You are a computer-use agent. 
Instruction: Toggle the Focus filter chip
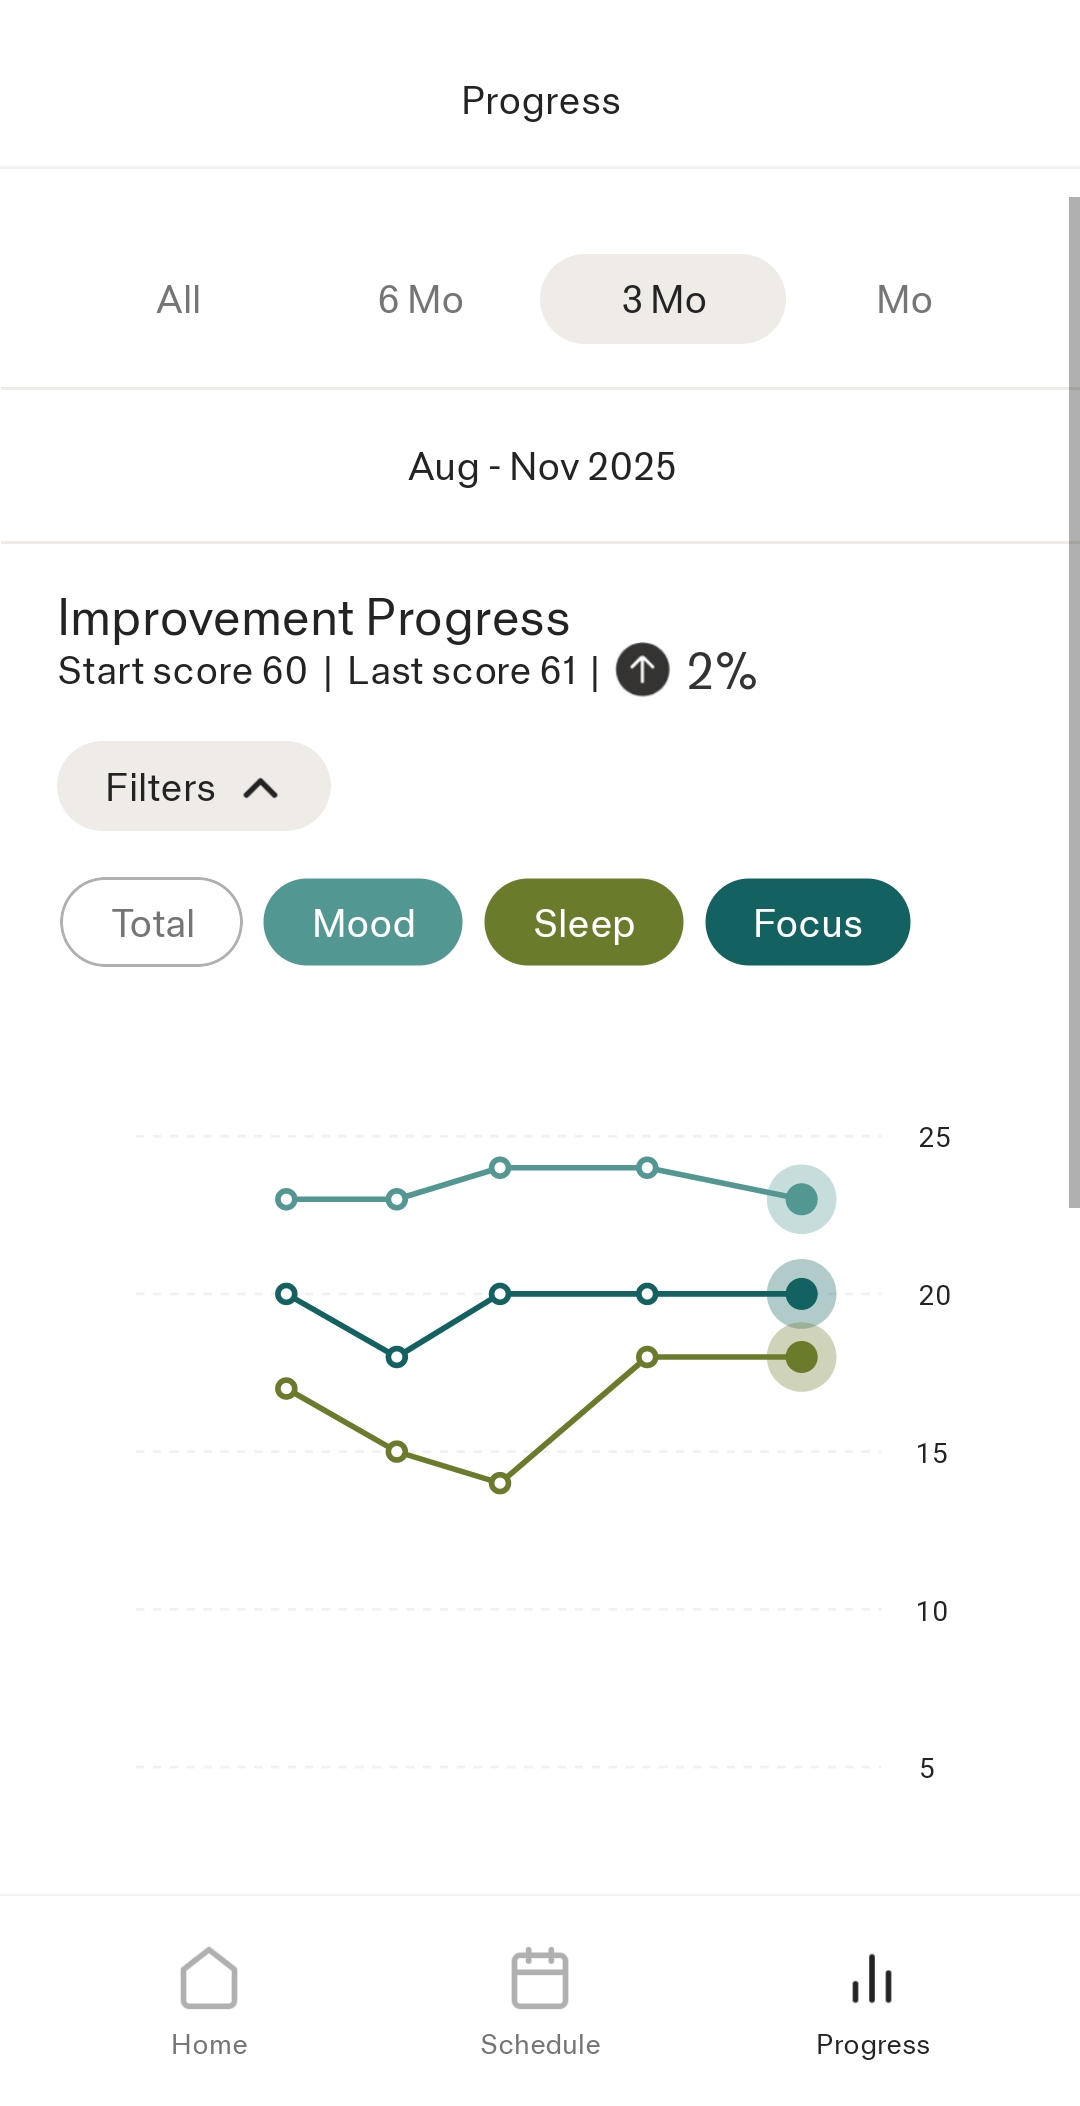tap(808, 922)
